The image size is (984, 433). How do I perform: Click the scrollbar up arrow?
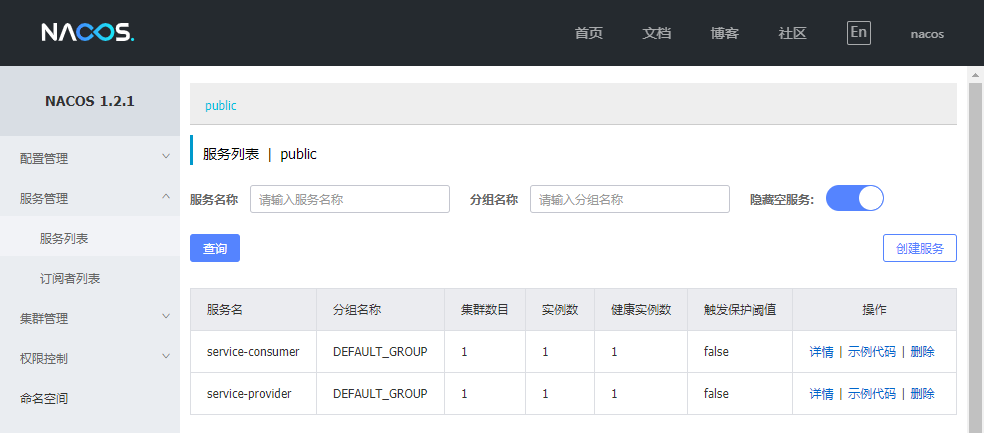click(x=975, y=75)
